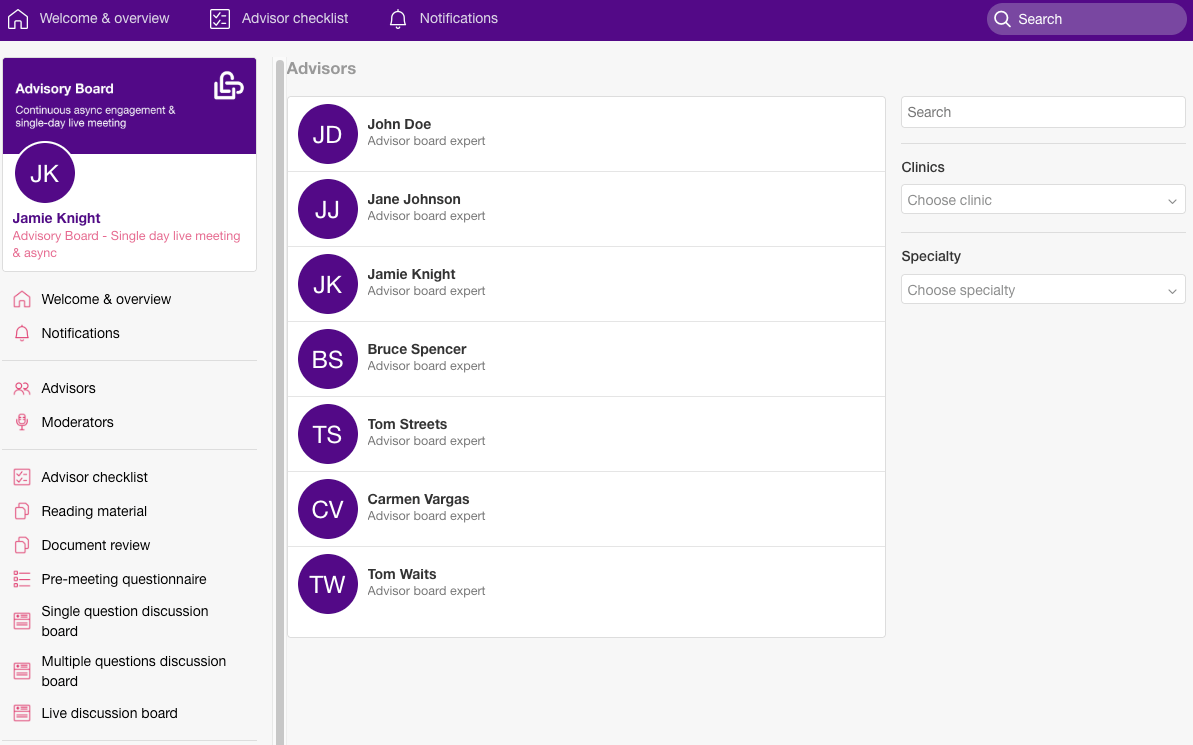Click Jamie Knight name in profile card
Viewport: 1193px width, 745px height.
pos(56,218)
